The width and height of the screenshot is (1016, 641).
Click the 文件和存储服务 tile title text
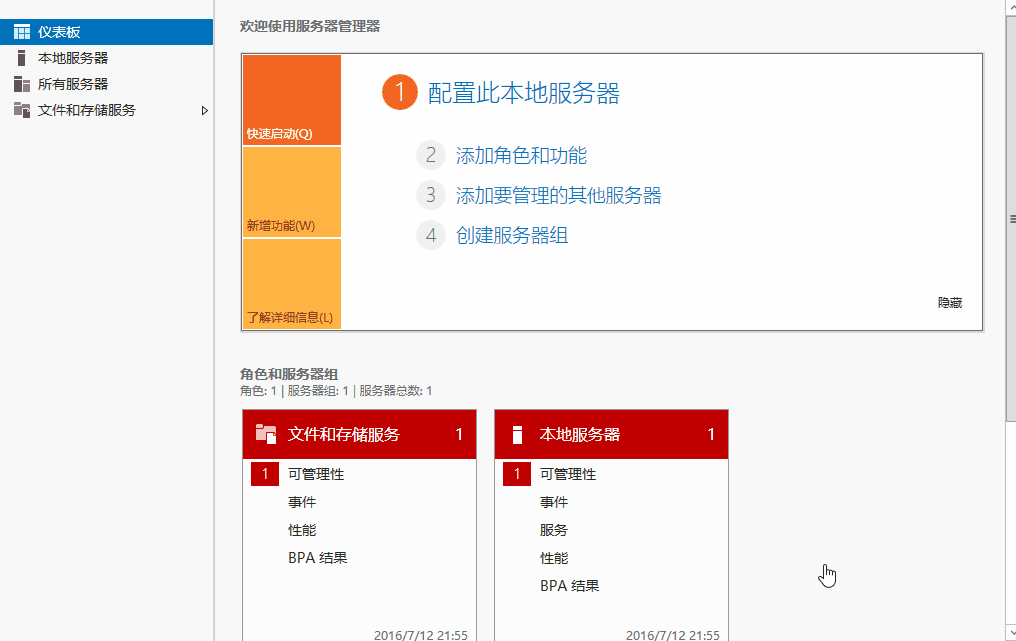point(343,434)
